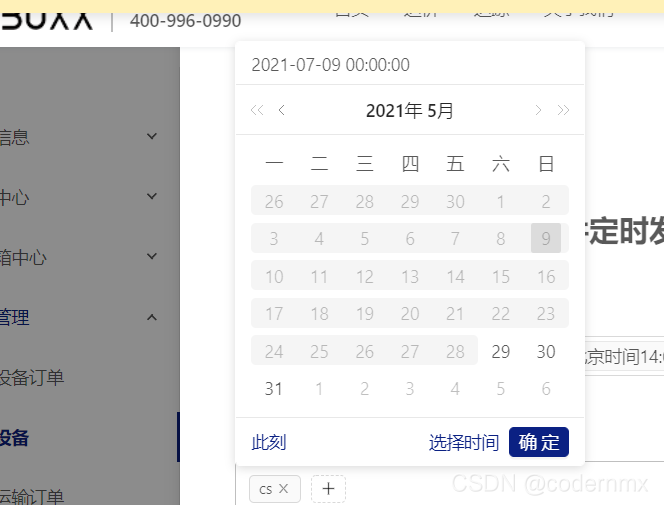Click phone number 400-996-0990
The width and height of the screenshot is (664, 505).
click(185, 20)
